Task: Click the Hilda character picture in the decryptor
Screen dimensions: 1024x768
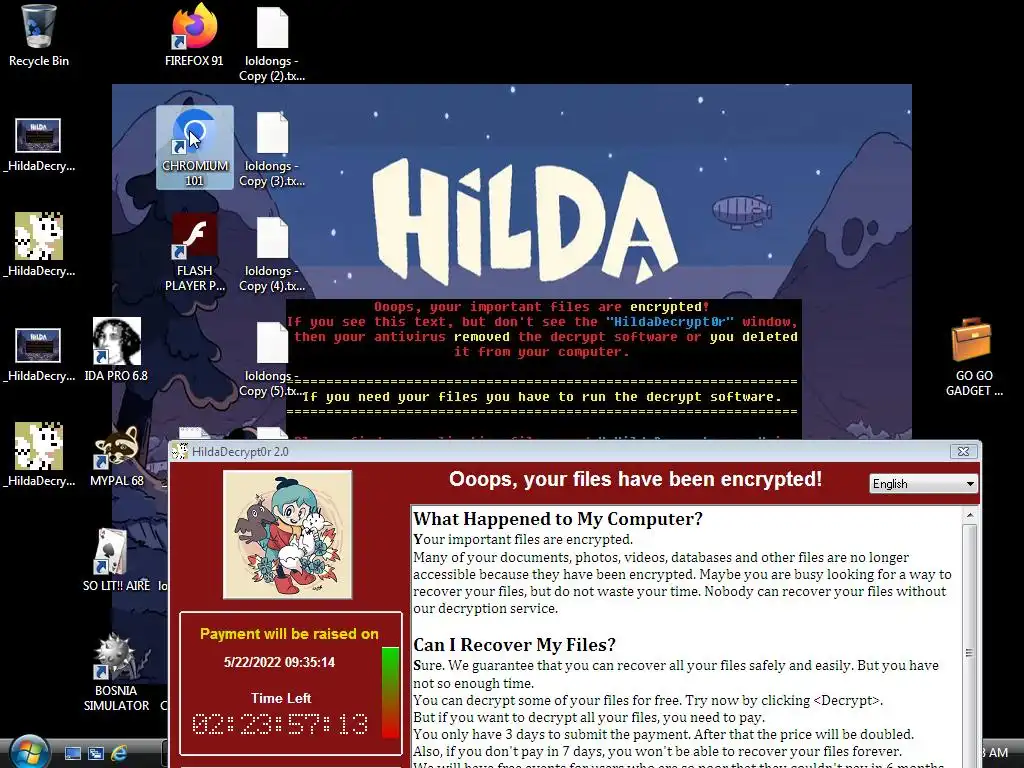Action: 287,534
